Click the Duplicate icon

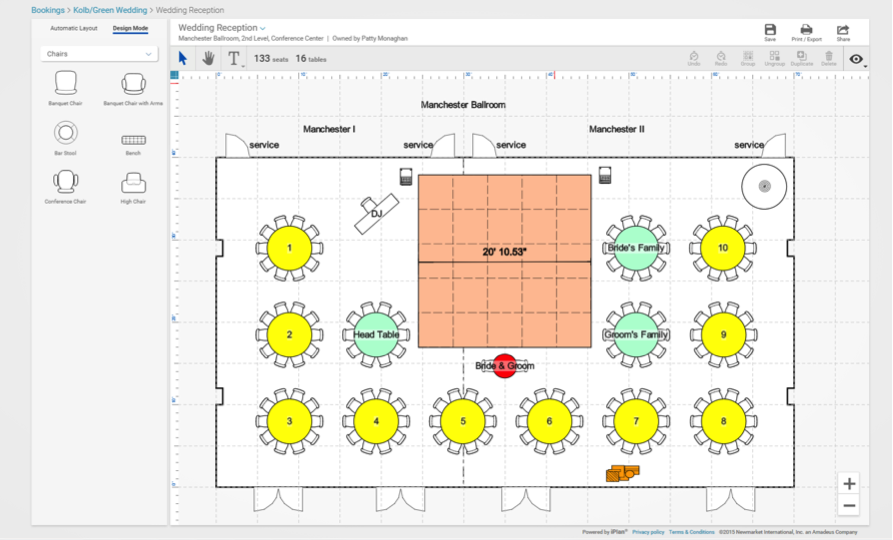click(x=802, y=58)
